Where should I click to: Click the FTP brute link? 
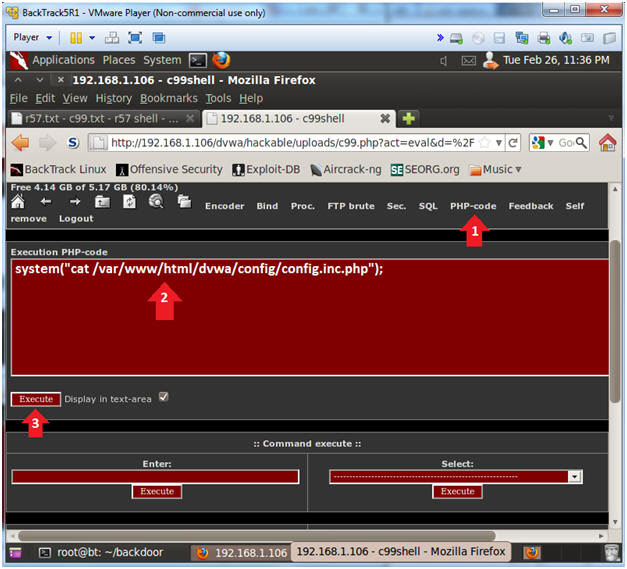[351, 206]
